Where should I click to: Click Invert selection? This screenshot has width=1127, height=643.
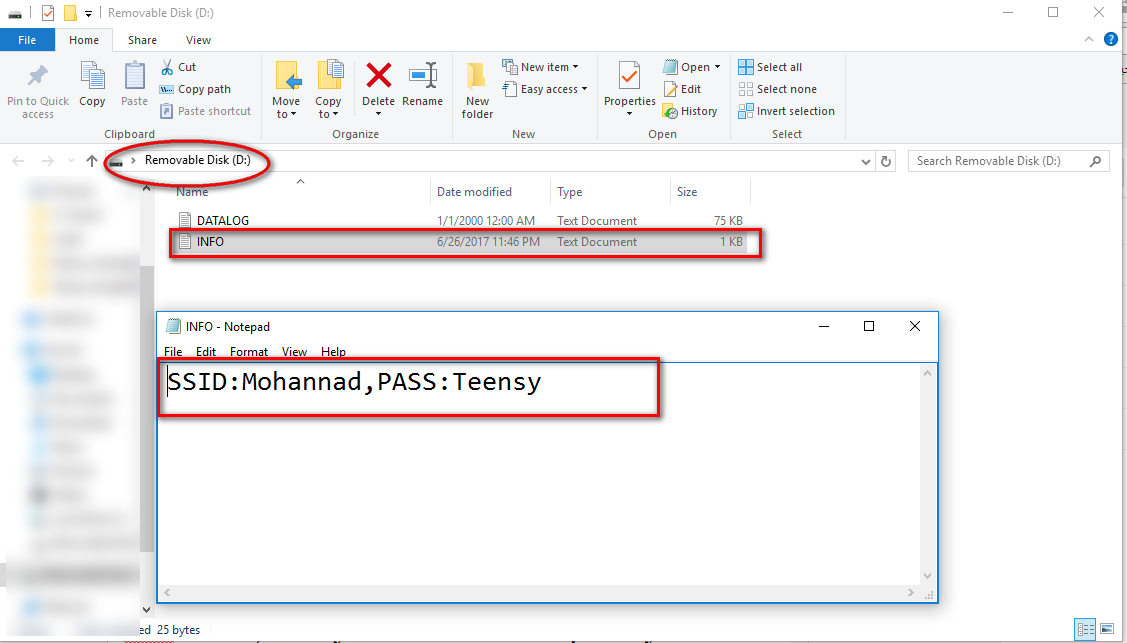pos(786,111)
